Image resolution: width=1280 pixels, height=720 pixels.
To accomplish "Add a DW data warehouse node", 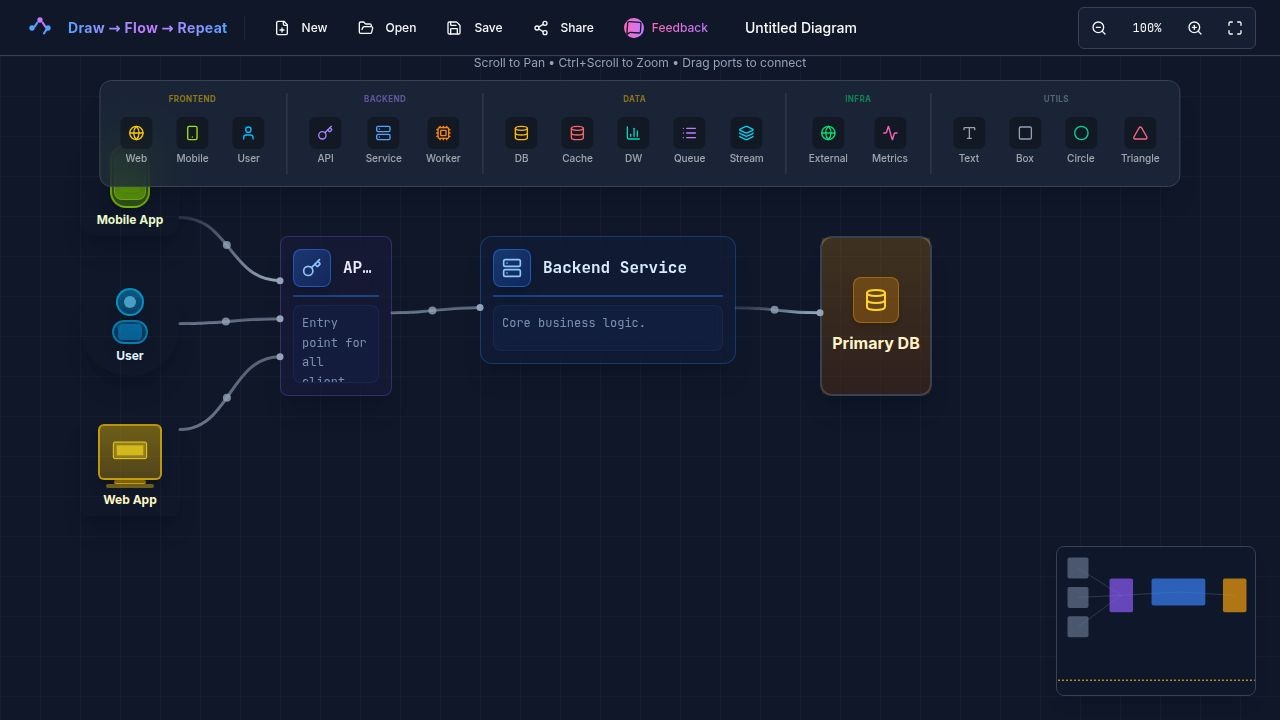I will 633,141.
